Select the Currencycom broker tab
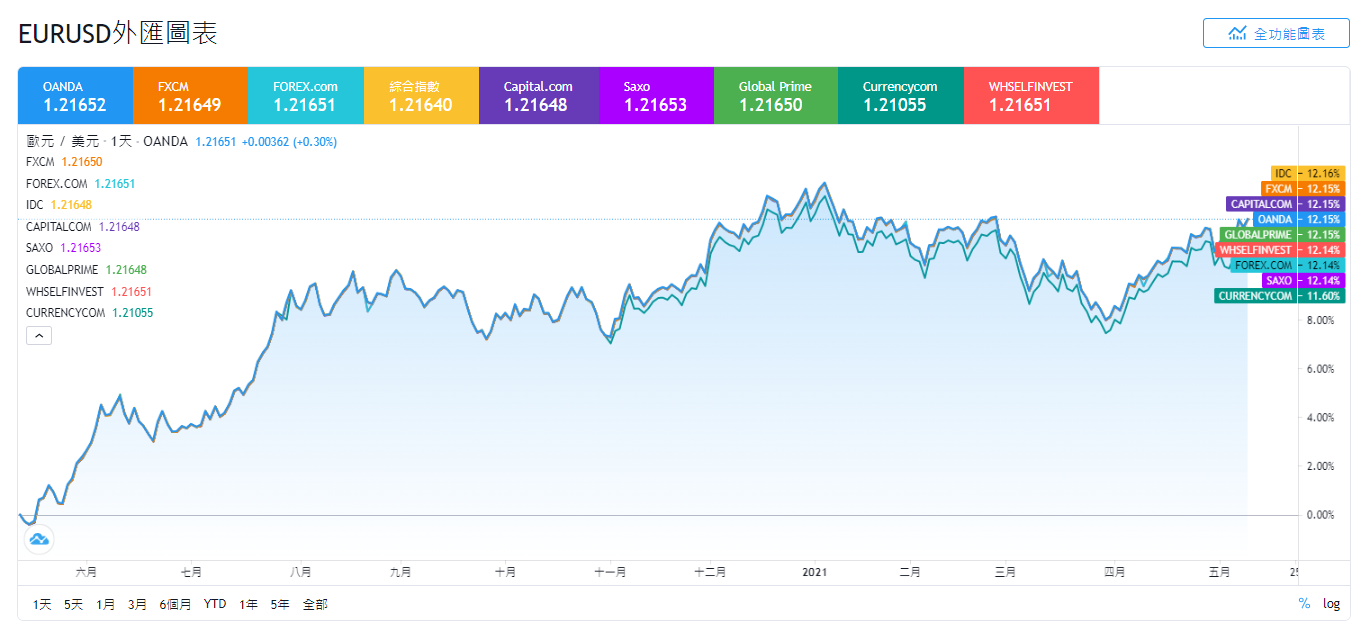 click(x=901, y=96)
